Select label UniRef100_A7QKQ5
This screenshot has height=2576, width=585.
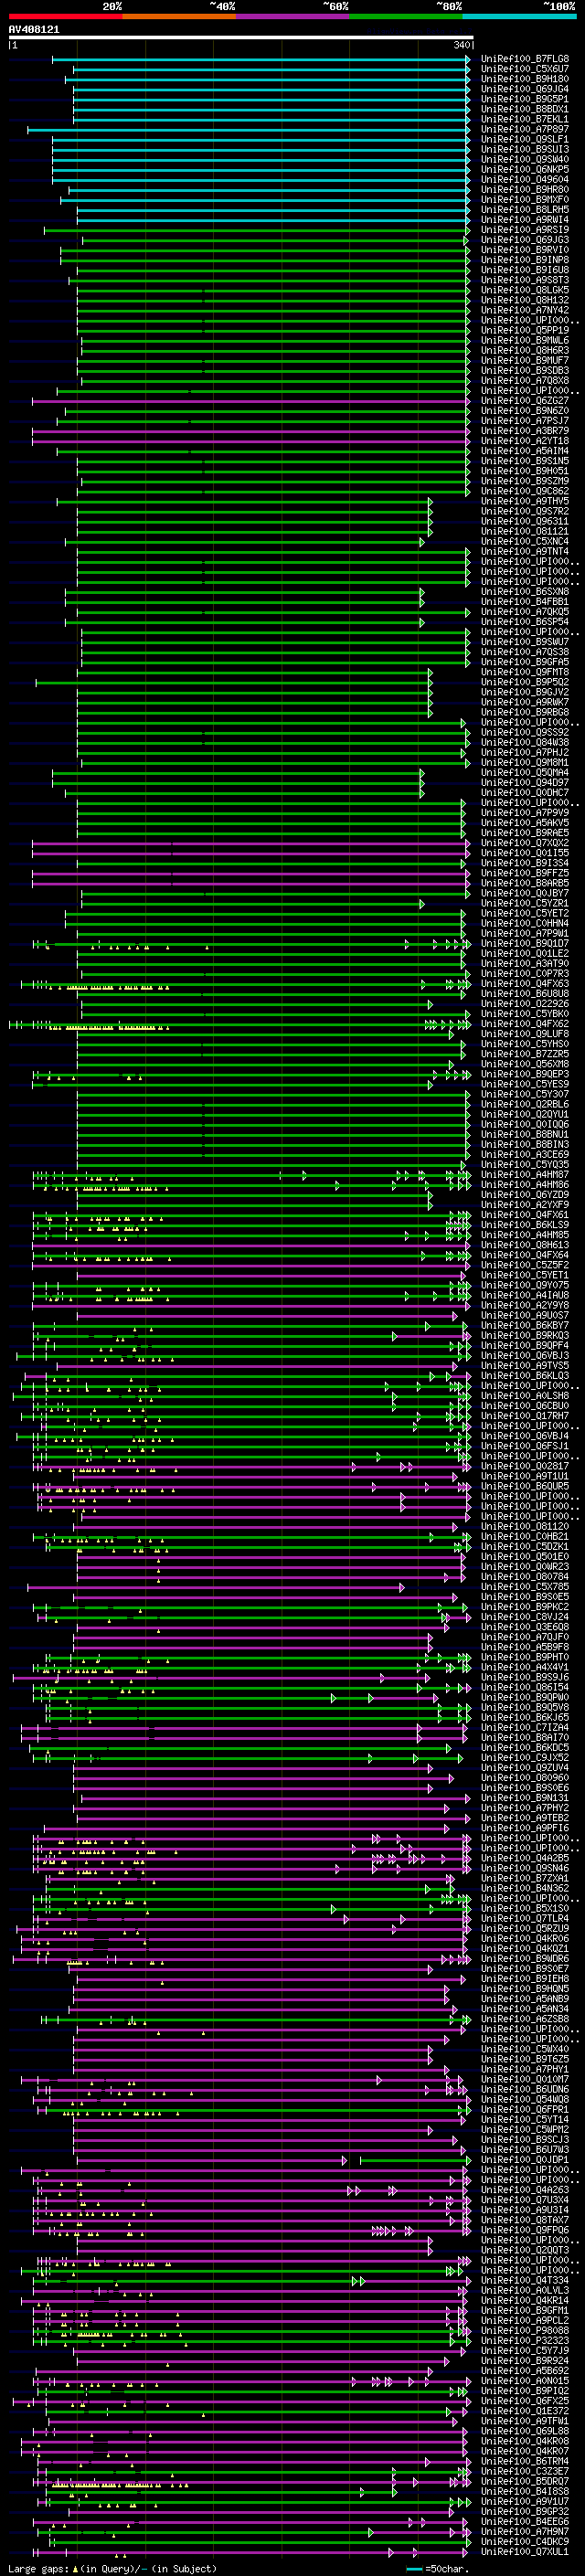525,612
